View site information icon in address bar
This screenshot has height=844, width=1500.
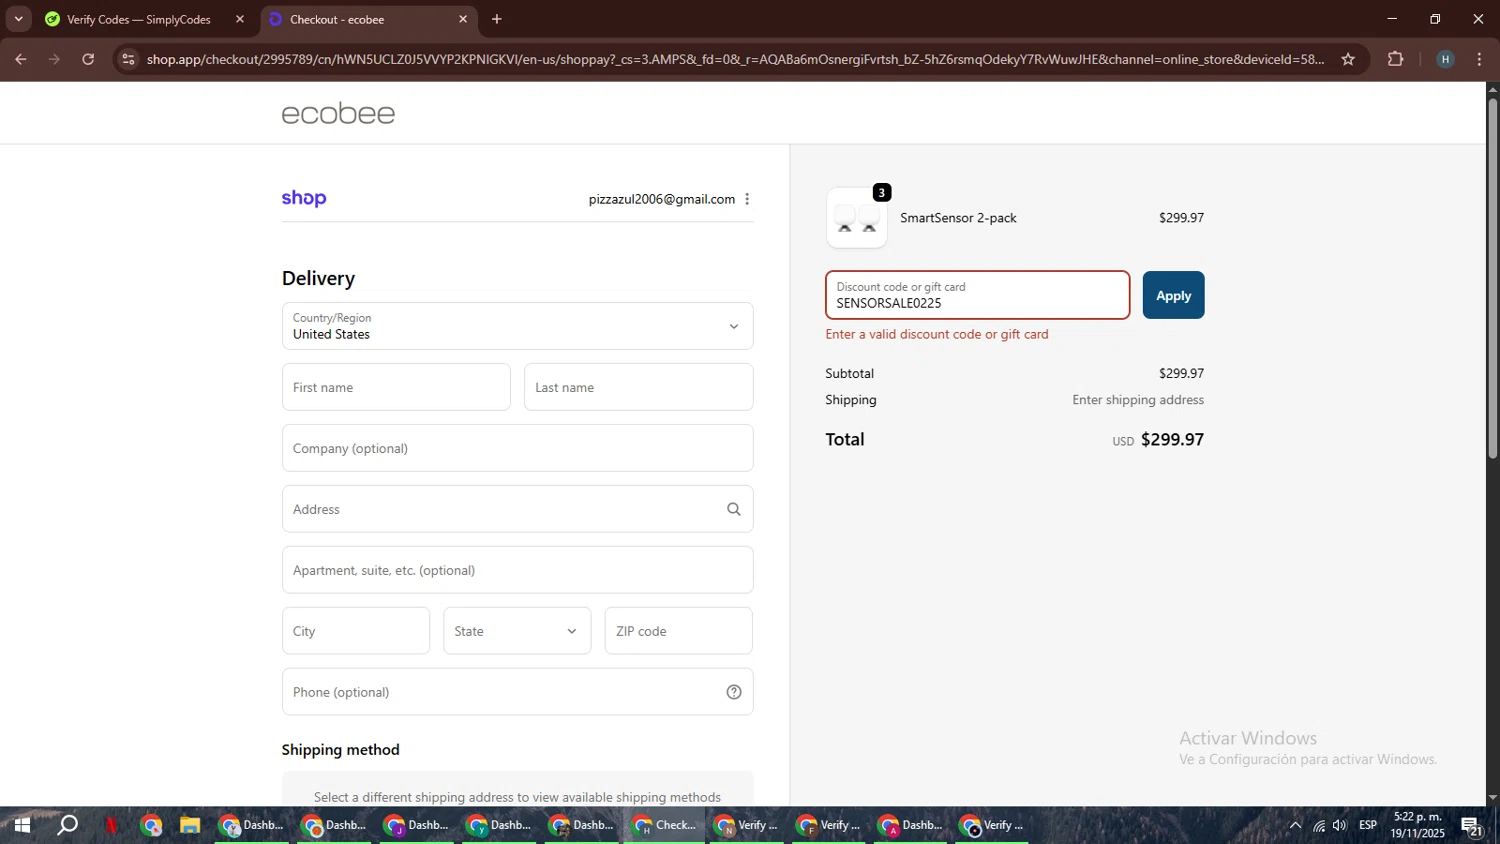[128, 59]
